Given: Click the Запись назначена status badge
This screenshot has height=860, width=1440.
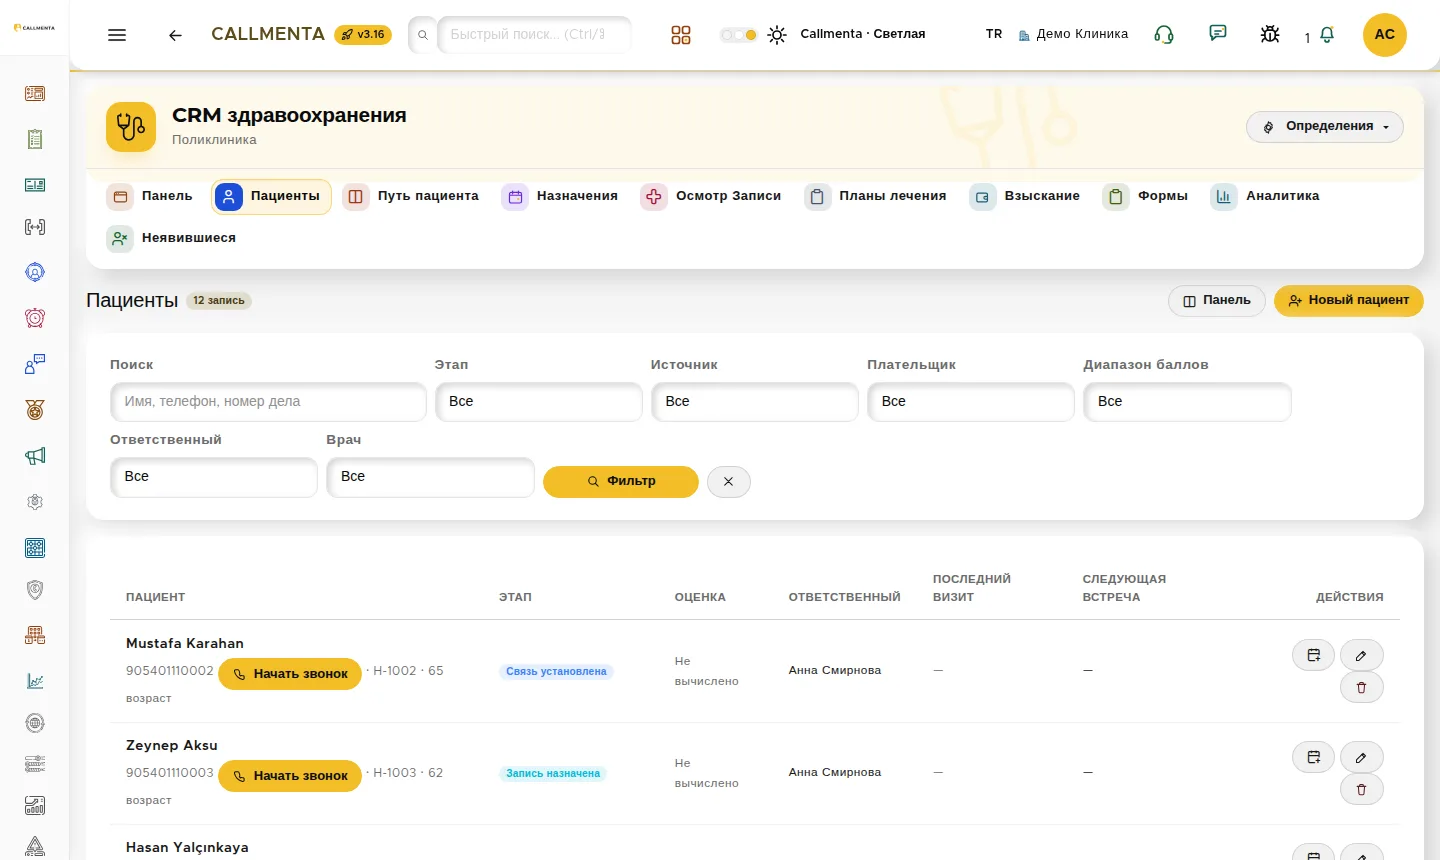Looking at the screenshot, I should (553, 774).
